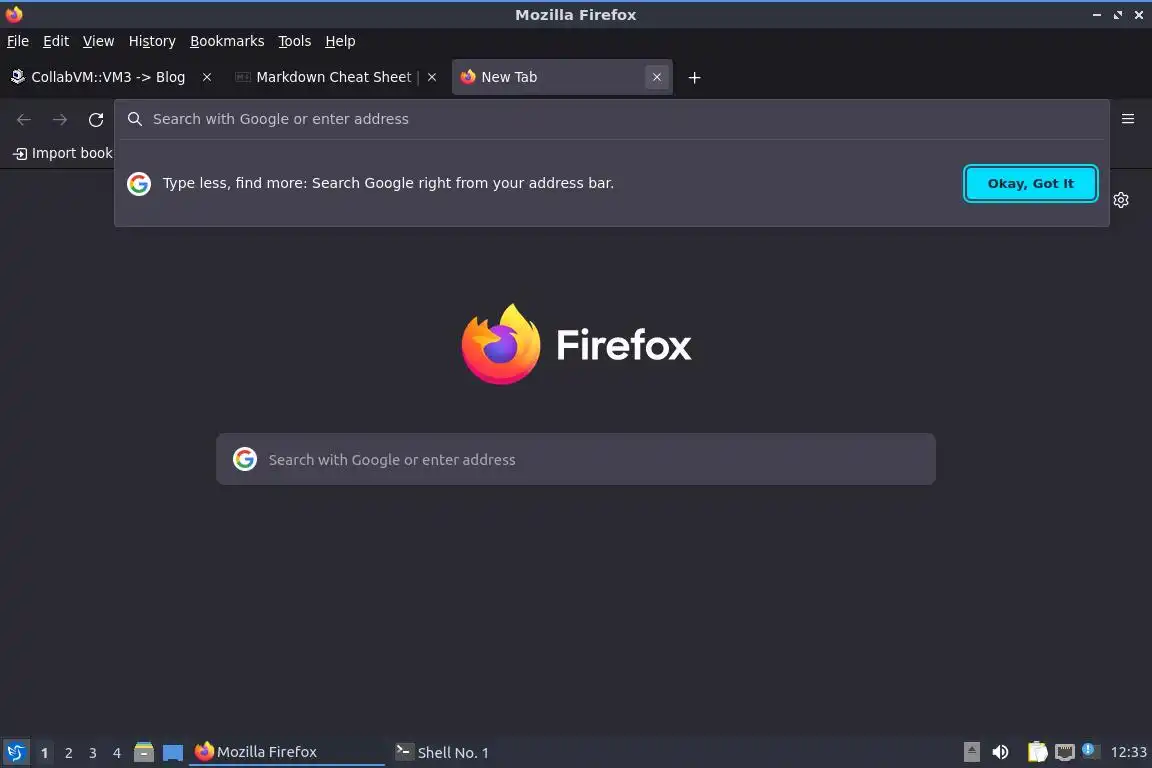Switch to virtual desktop 1
Viewport: 1152px width, 768px height.
click(x=45, y=753)
